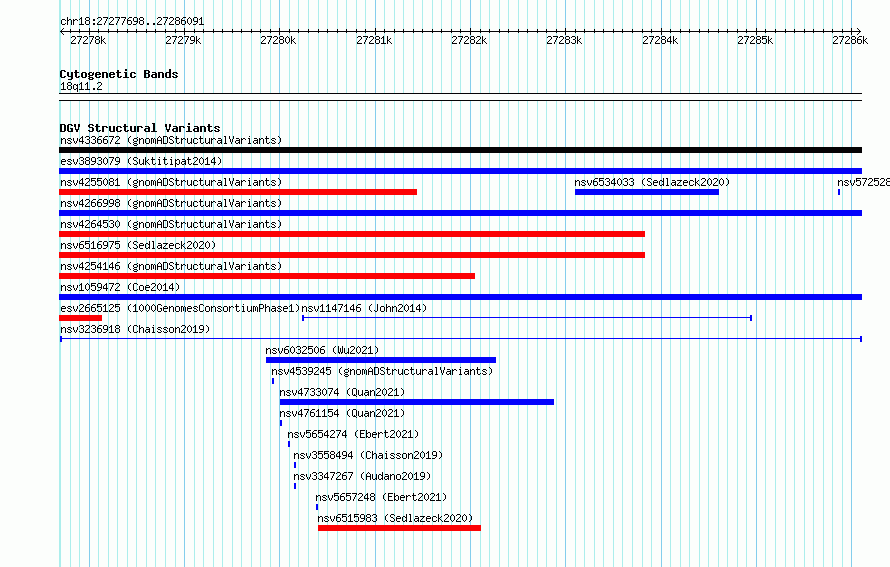Click the 27283k ruler position

tap(564, 40)
